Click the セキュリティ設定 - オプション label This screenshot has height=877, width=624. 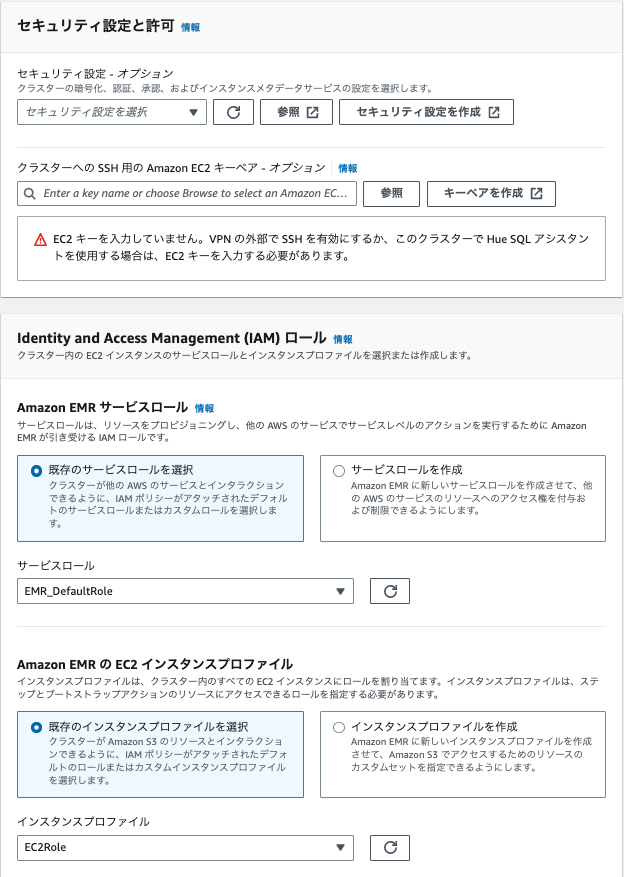pyautogui.click(x=96, y=73)
